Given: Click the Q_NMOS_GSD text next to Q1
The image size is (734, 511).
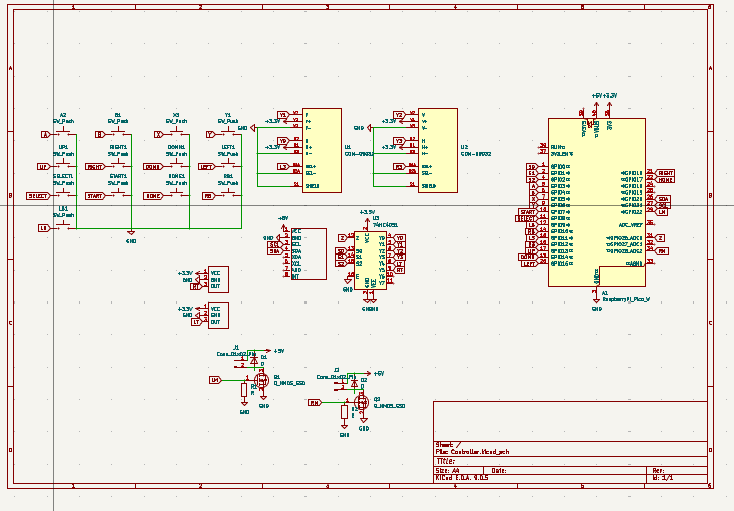Looking at the screenshot, I should pyautogui.click(x=289, y=383).
